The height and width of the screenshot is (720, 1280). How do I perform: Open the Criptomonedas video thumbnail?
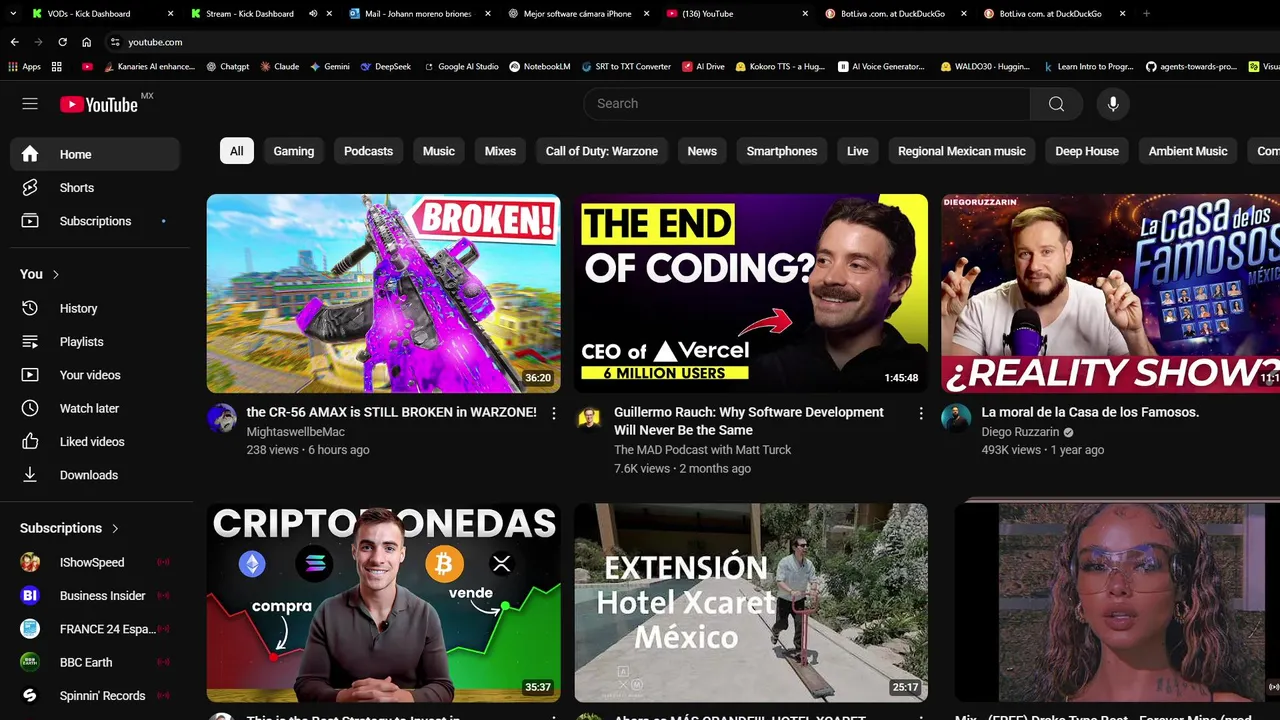tap(384, 602)
